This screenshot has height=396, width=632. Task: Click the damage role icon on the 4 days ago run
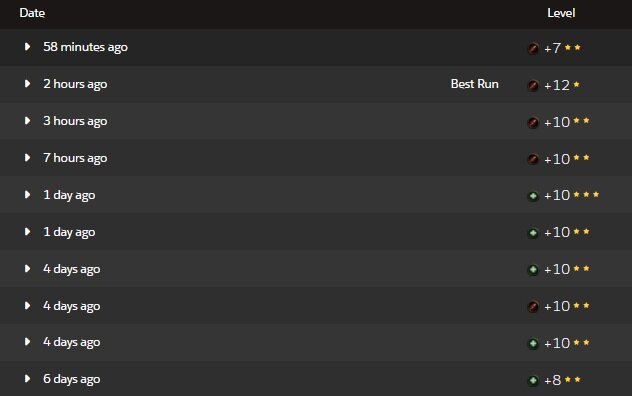[x=533, y=307]
